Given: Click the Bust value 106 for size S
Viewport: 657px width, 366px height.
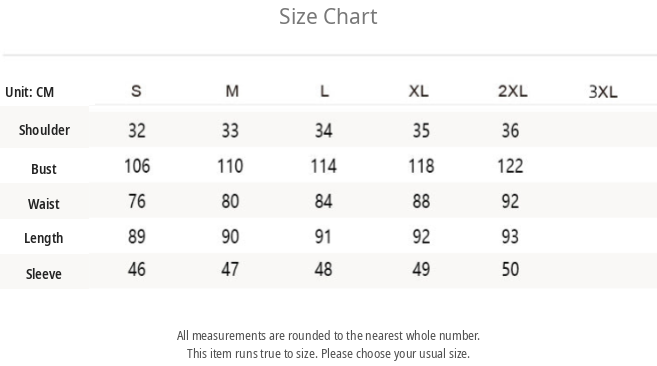Looking at the screenshot, I should click(x=137, y=166).
